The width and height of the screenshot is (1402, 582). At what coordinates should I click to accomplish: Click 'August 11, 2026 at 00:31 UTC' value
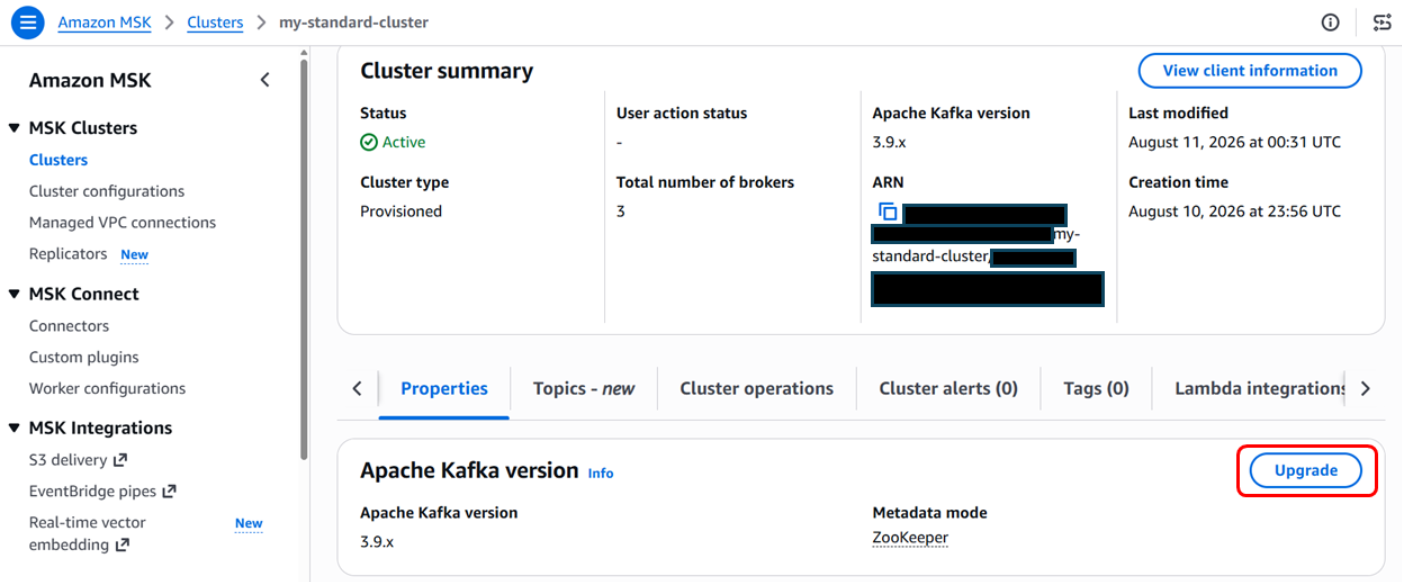click(x=1235, y=142)
